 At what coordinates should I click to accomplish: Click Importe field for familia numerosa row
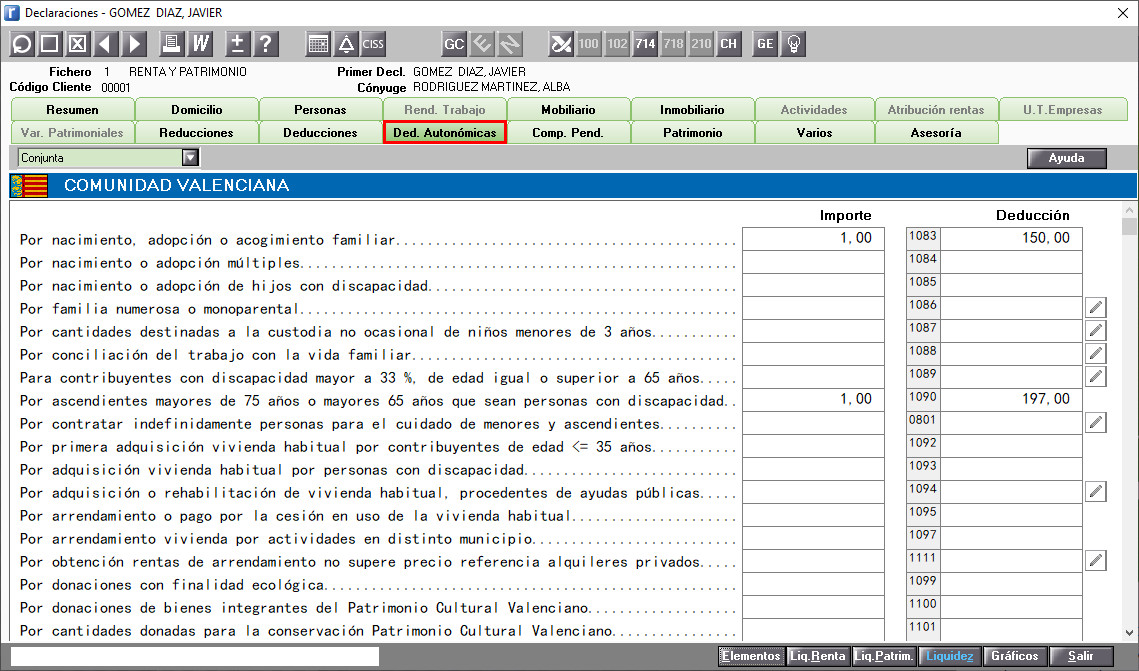(x=814, y=307)
